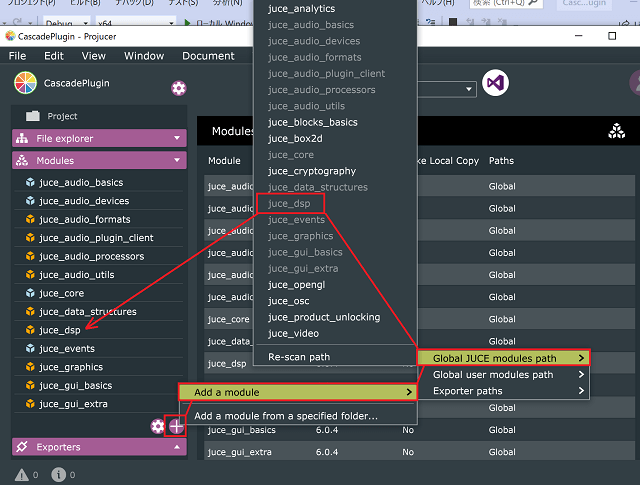Click the warnings triangle icon in status bar

(x=22, y=475)
